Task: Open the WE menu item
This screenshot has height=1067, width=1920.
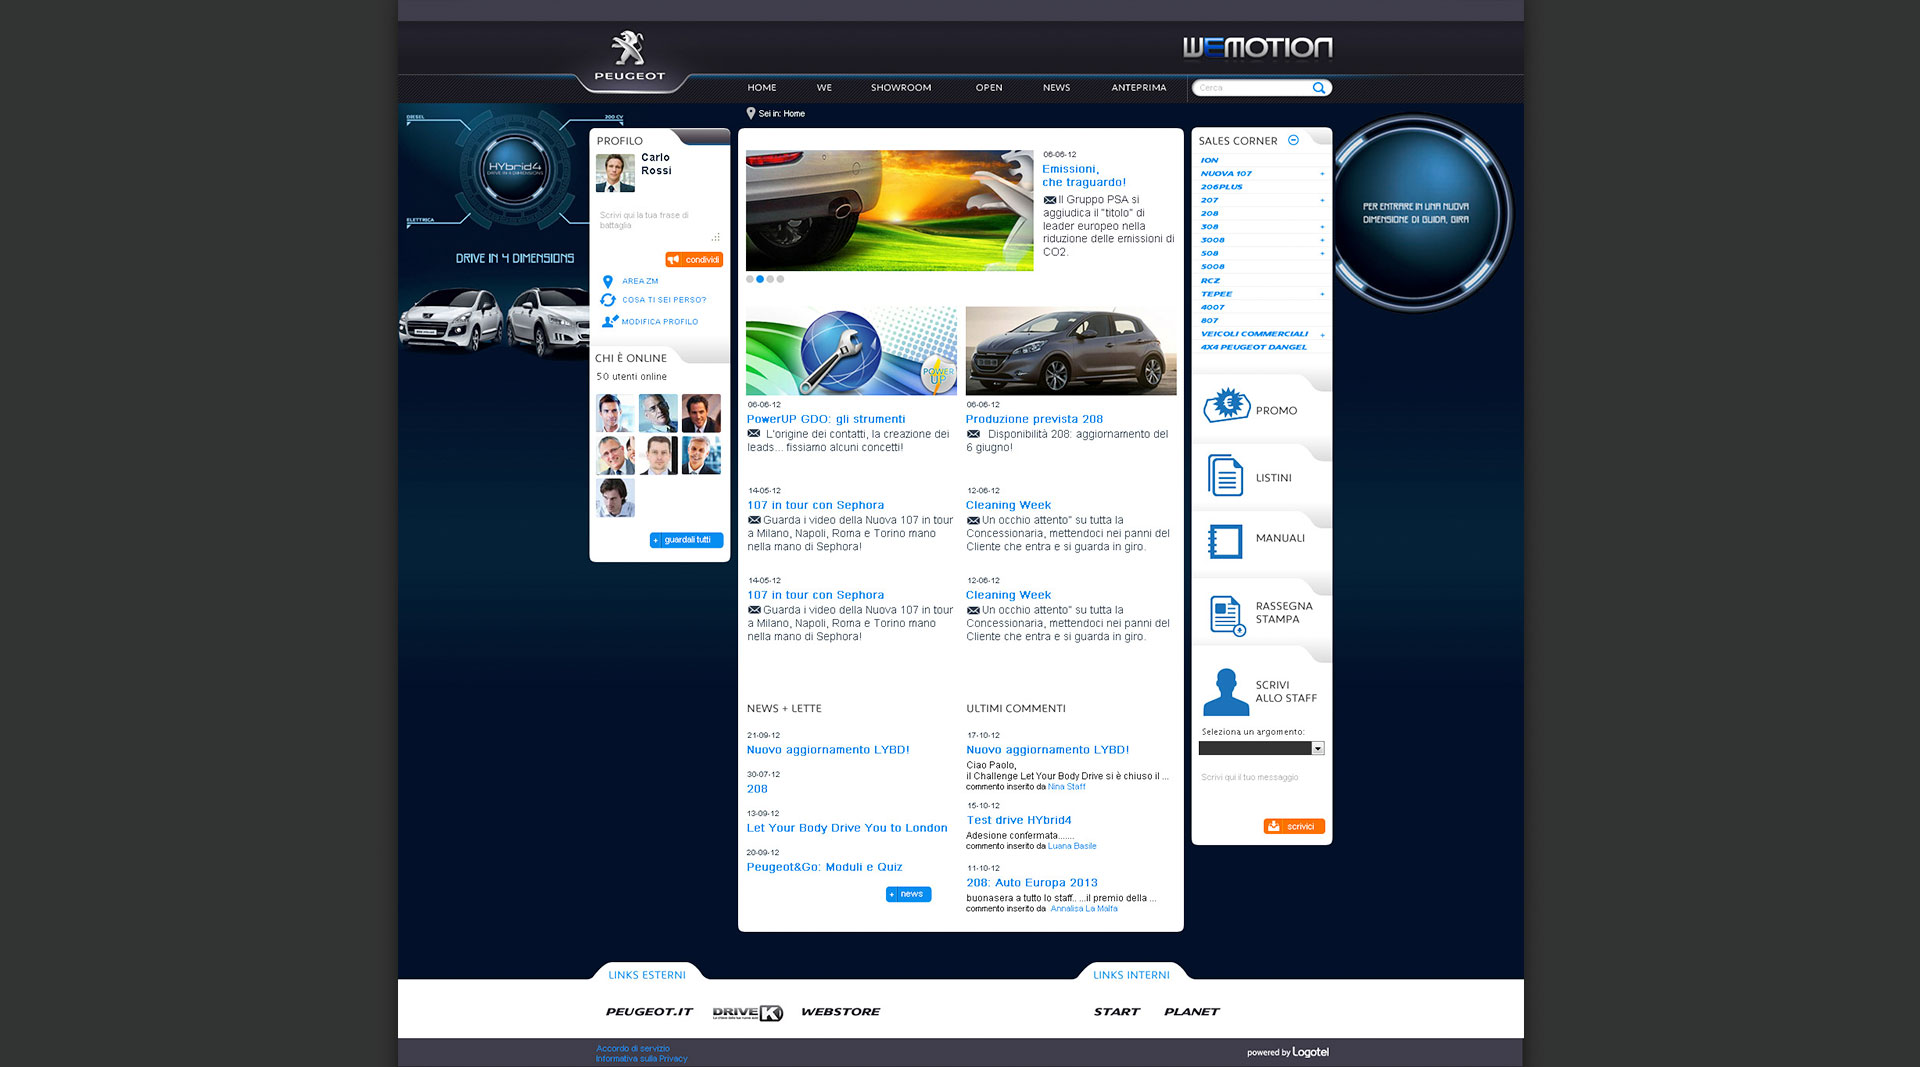Action: 824,88
